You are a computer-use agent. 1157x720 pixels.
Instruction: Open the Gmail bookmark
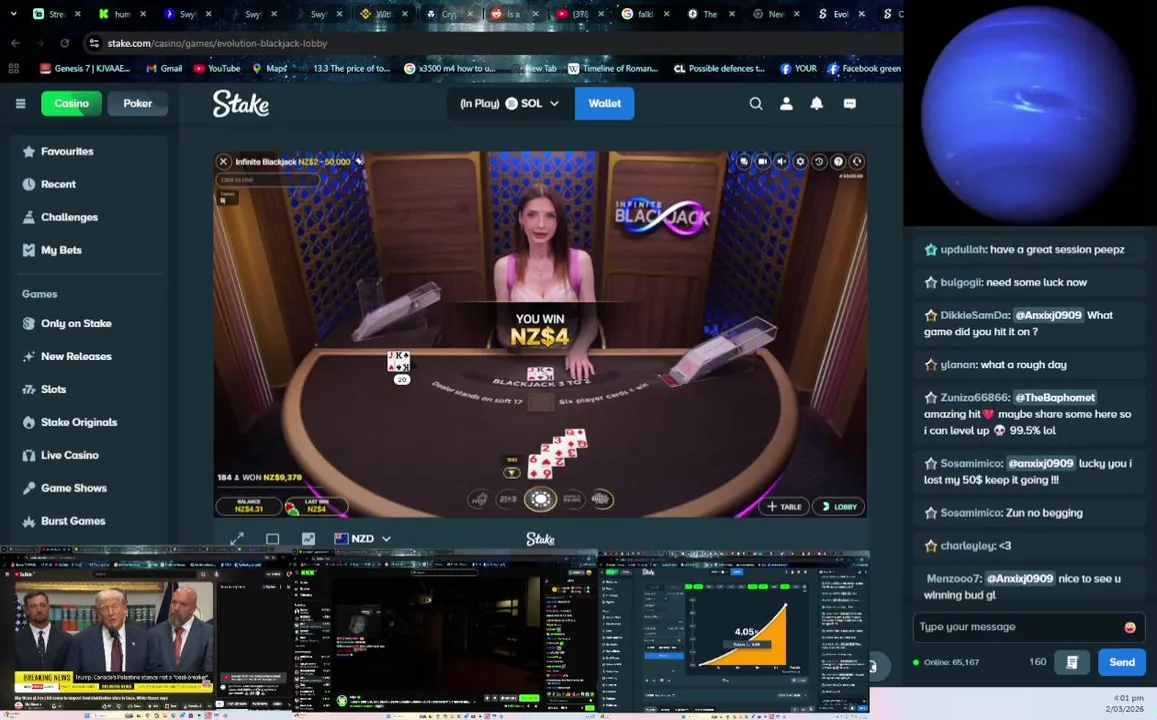pos(164,69)
